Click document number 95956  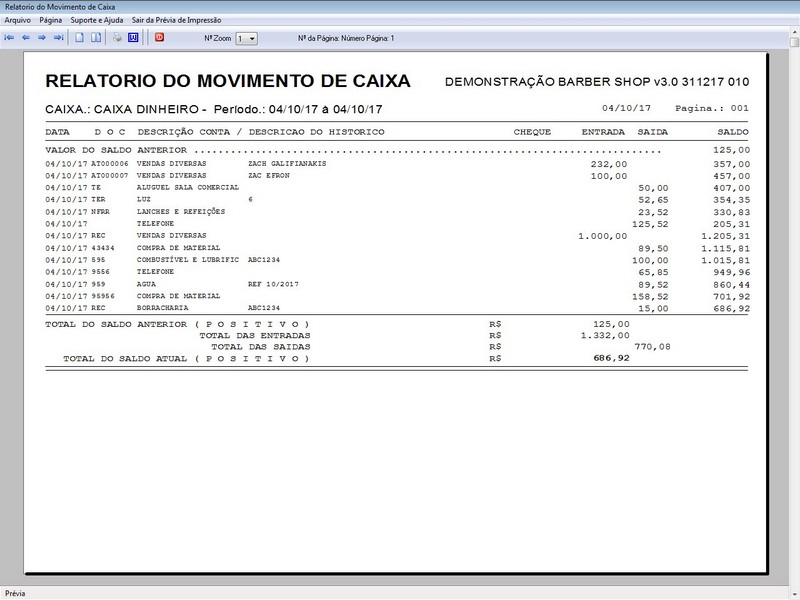103,296
